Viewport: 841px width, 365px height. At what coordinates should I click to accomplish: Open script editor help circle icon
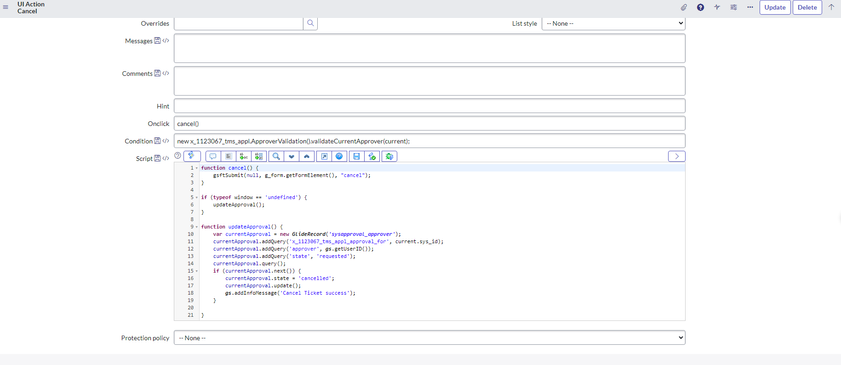(178, 155)
